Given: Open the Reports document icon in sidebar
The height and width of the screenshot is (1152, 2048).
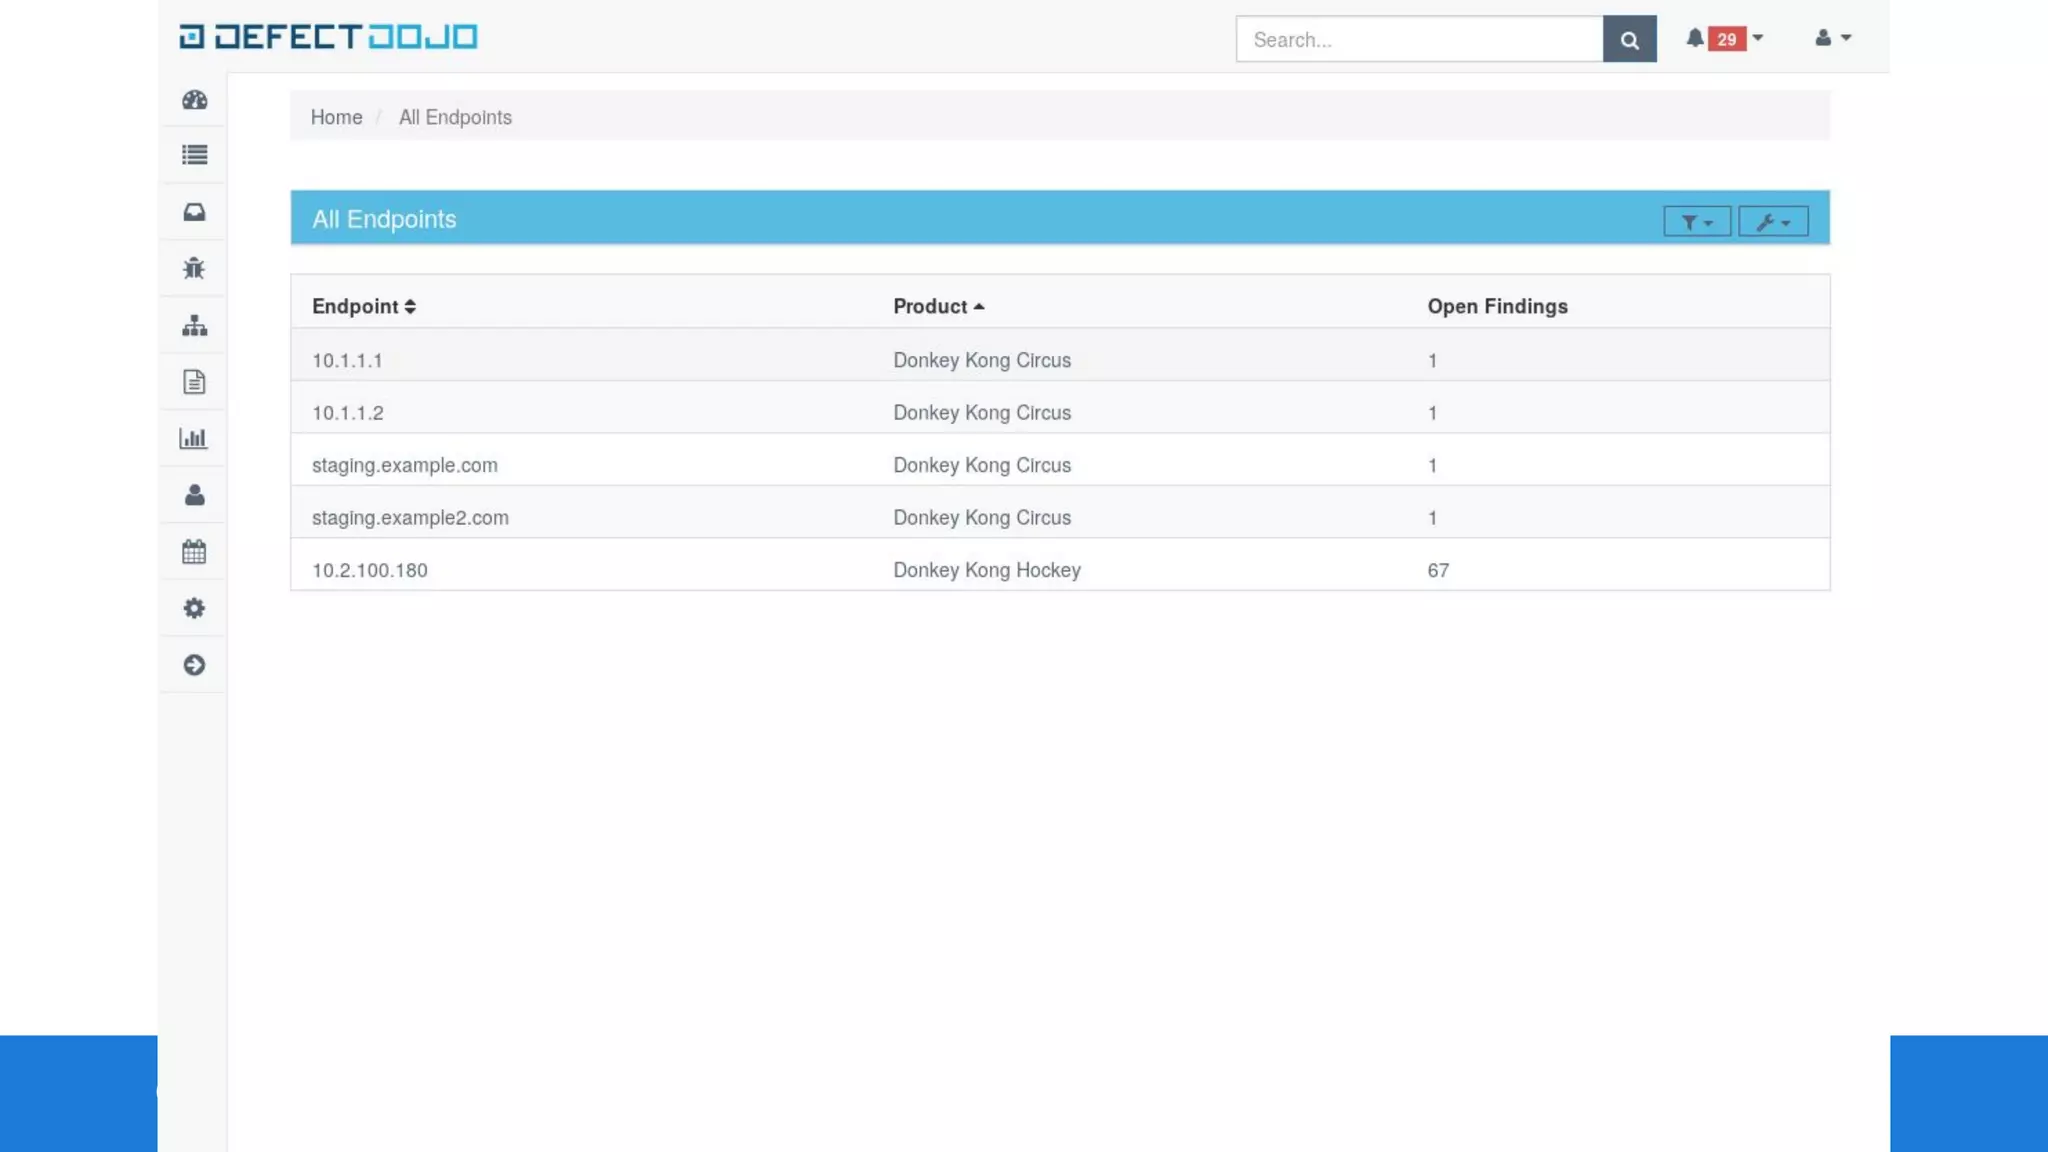Looking at the screenshot, I should [x=194, y=382].
